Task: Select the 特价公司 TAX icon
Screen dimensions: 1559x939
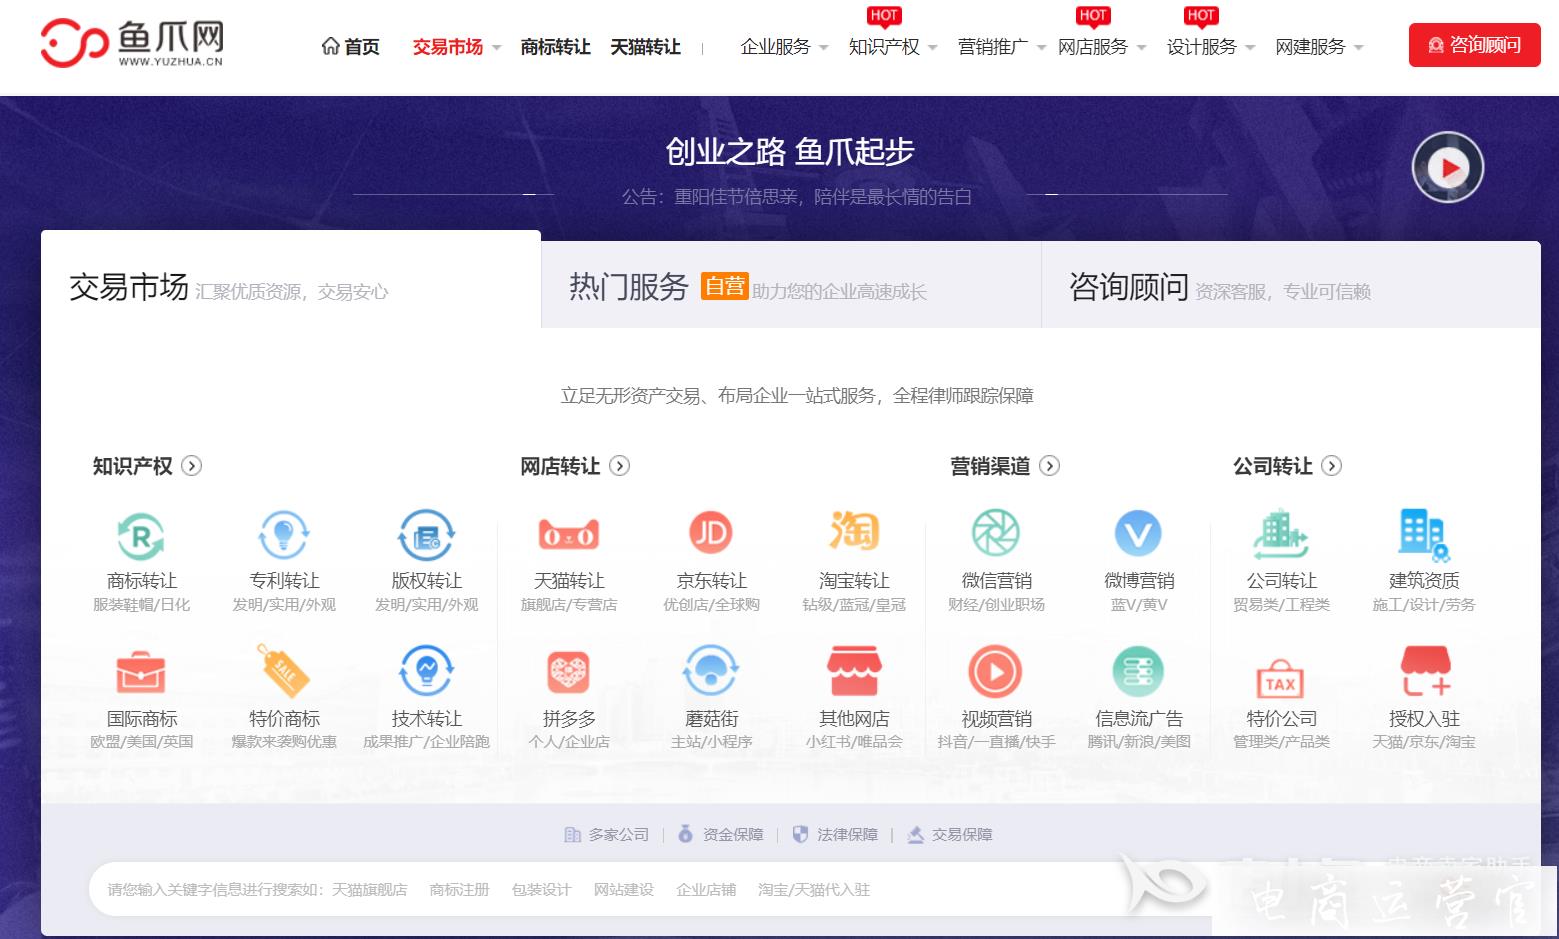Action: (1281, 679)
